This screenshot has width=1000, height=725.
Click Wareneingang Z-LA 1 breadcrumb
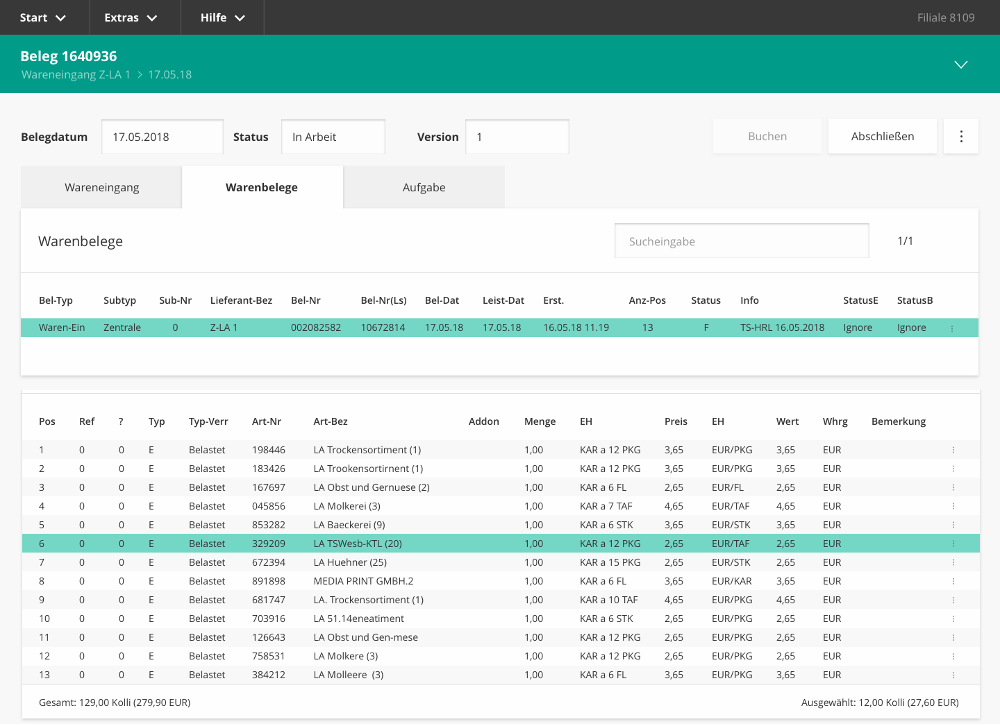[x=75, y=75]
